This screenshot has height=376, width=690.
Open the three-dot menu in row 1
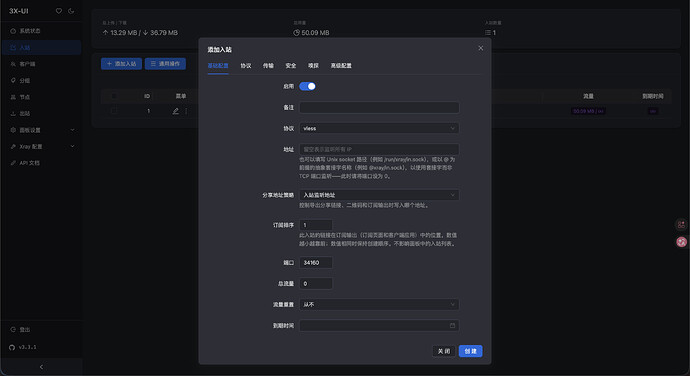tap(186, 111)
